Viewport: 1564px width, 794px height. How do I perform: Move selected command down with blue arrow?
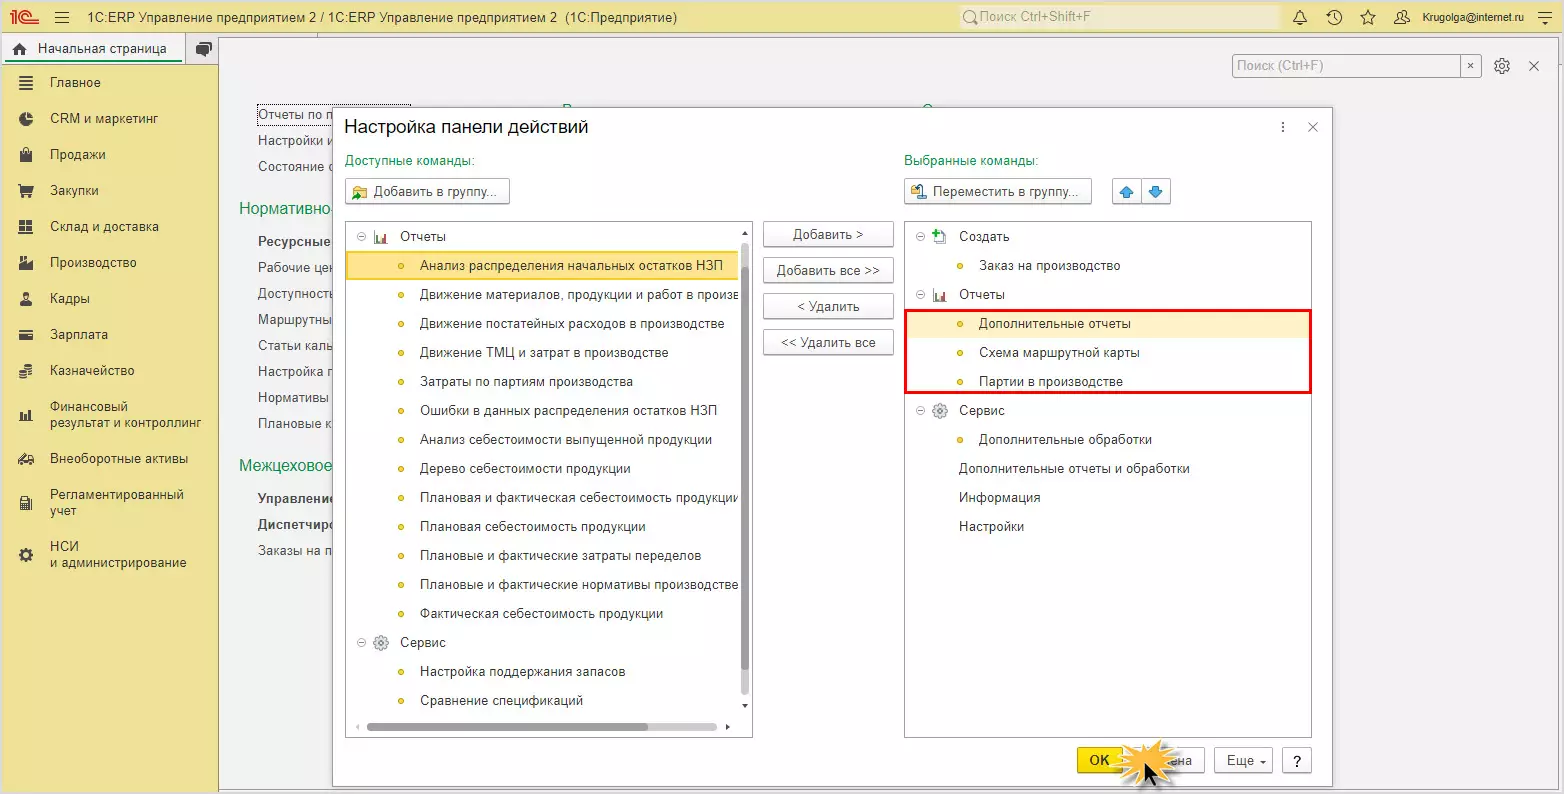pyautogui.click(x=1156, y=192)
